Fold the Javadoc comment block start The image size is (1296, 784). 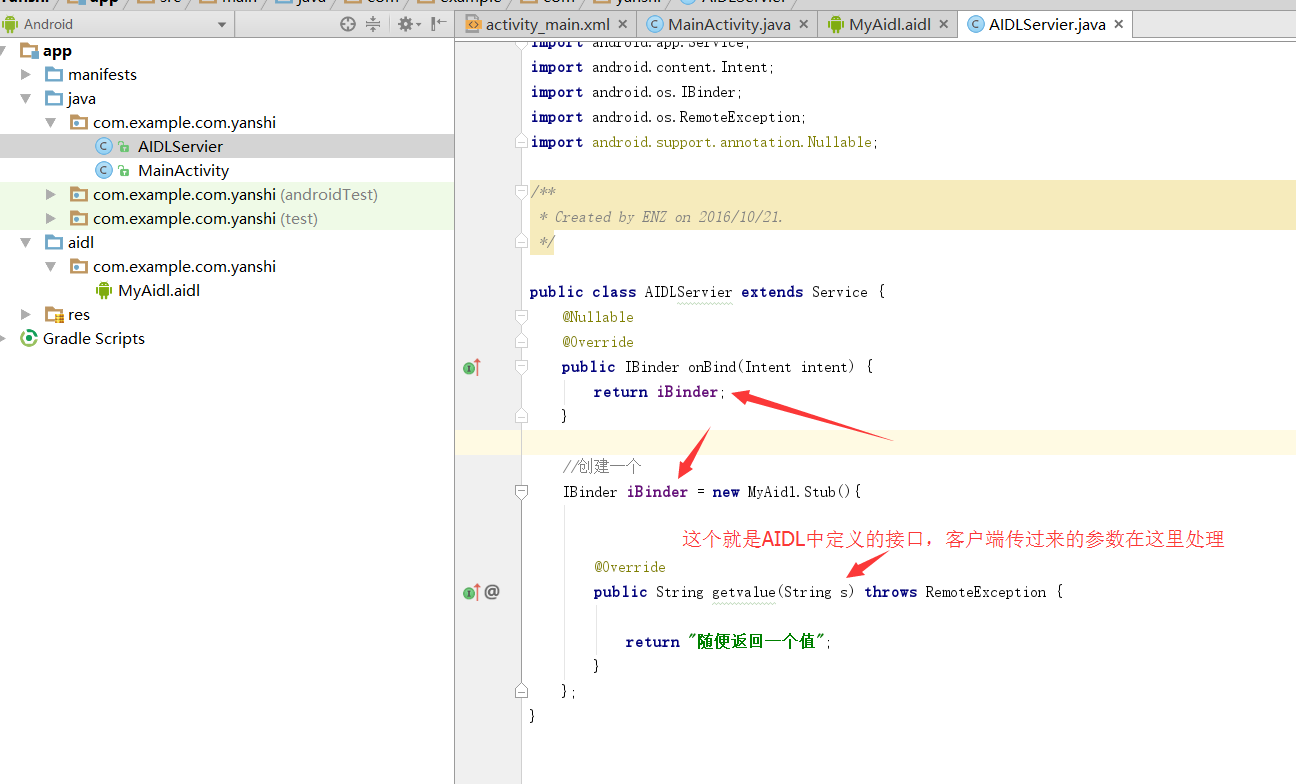521,192
